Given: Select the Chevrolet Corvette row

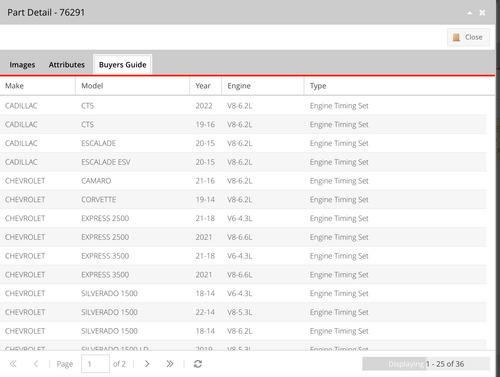Looking at the screenshot, I should 243,200.
